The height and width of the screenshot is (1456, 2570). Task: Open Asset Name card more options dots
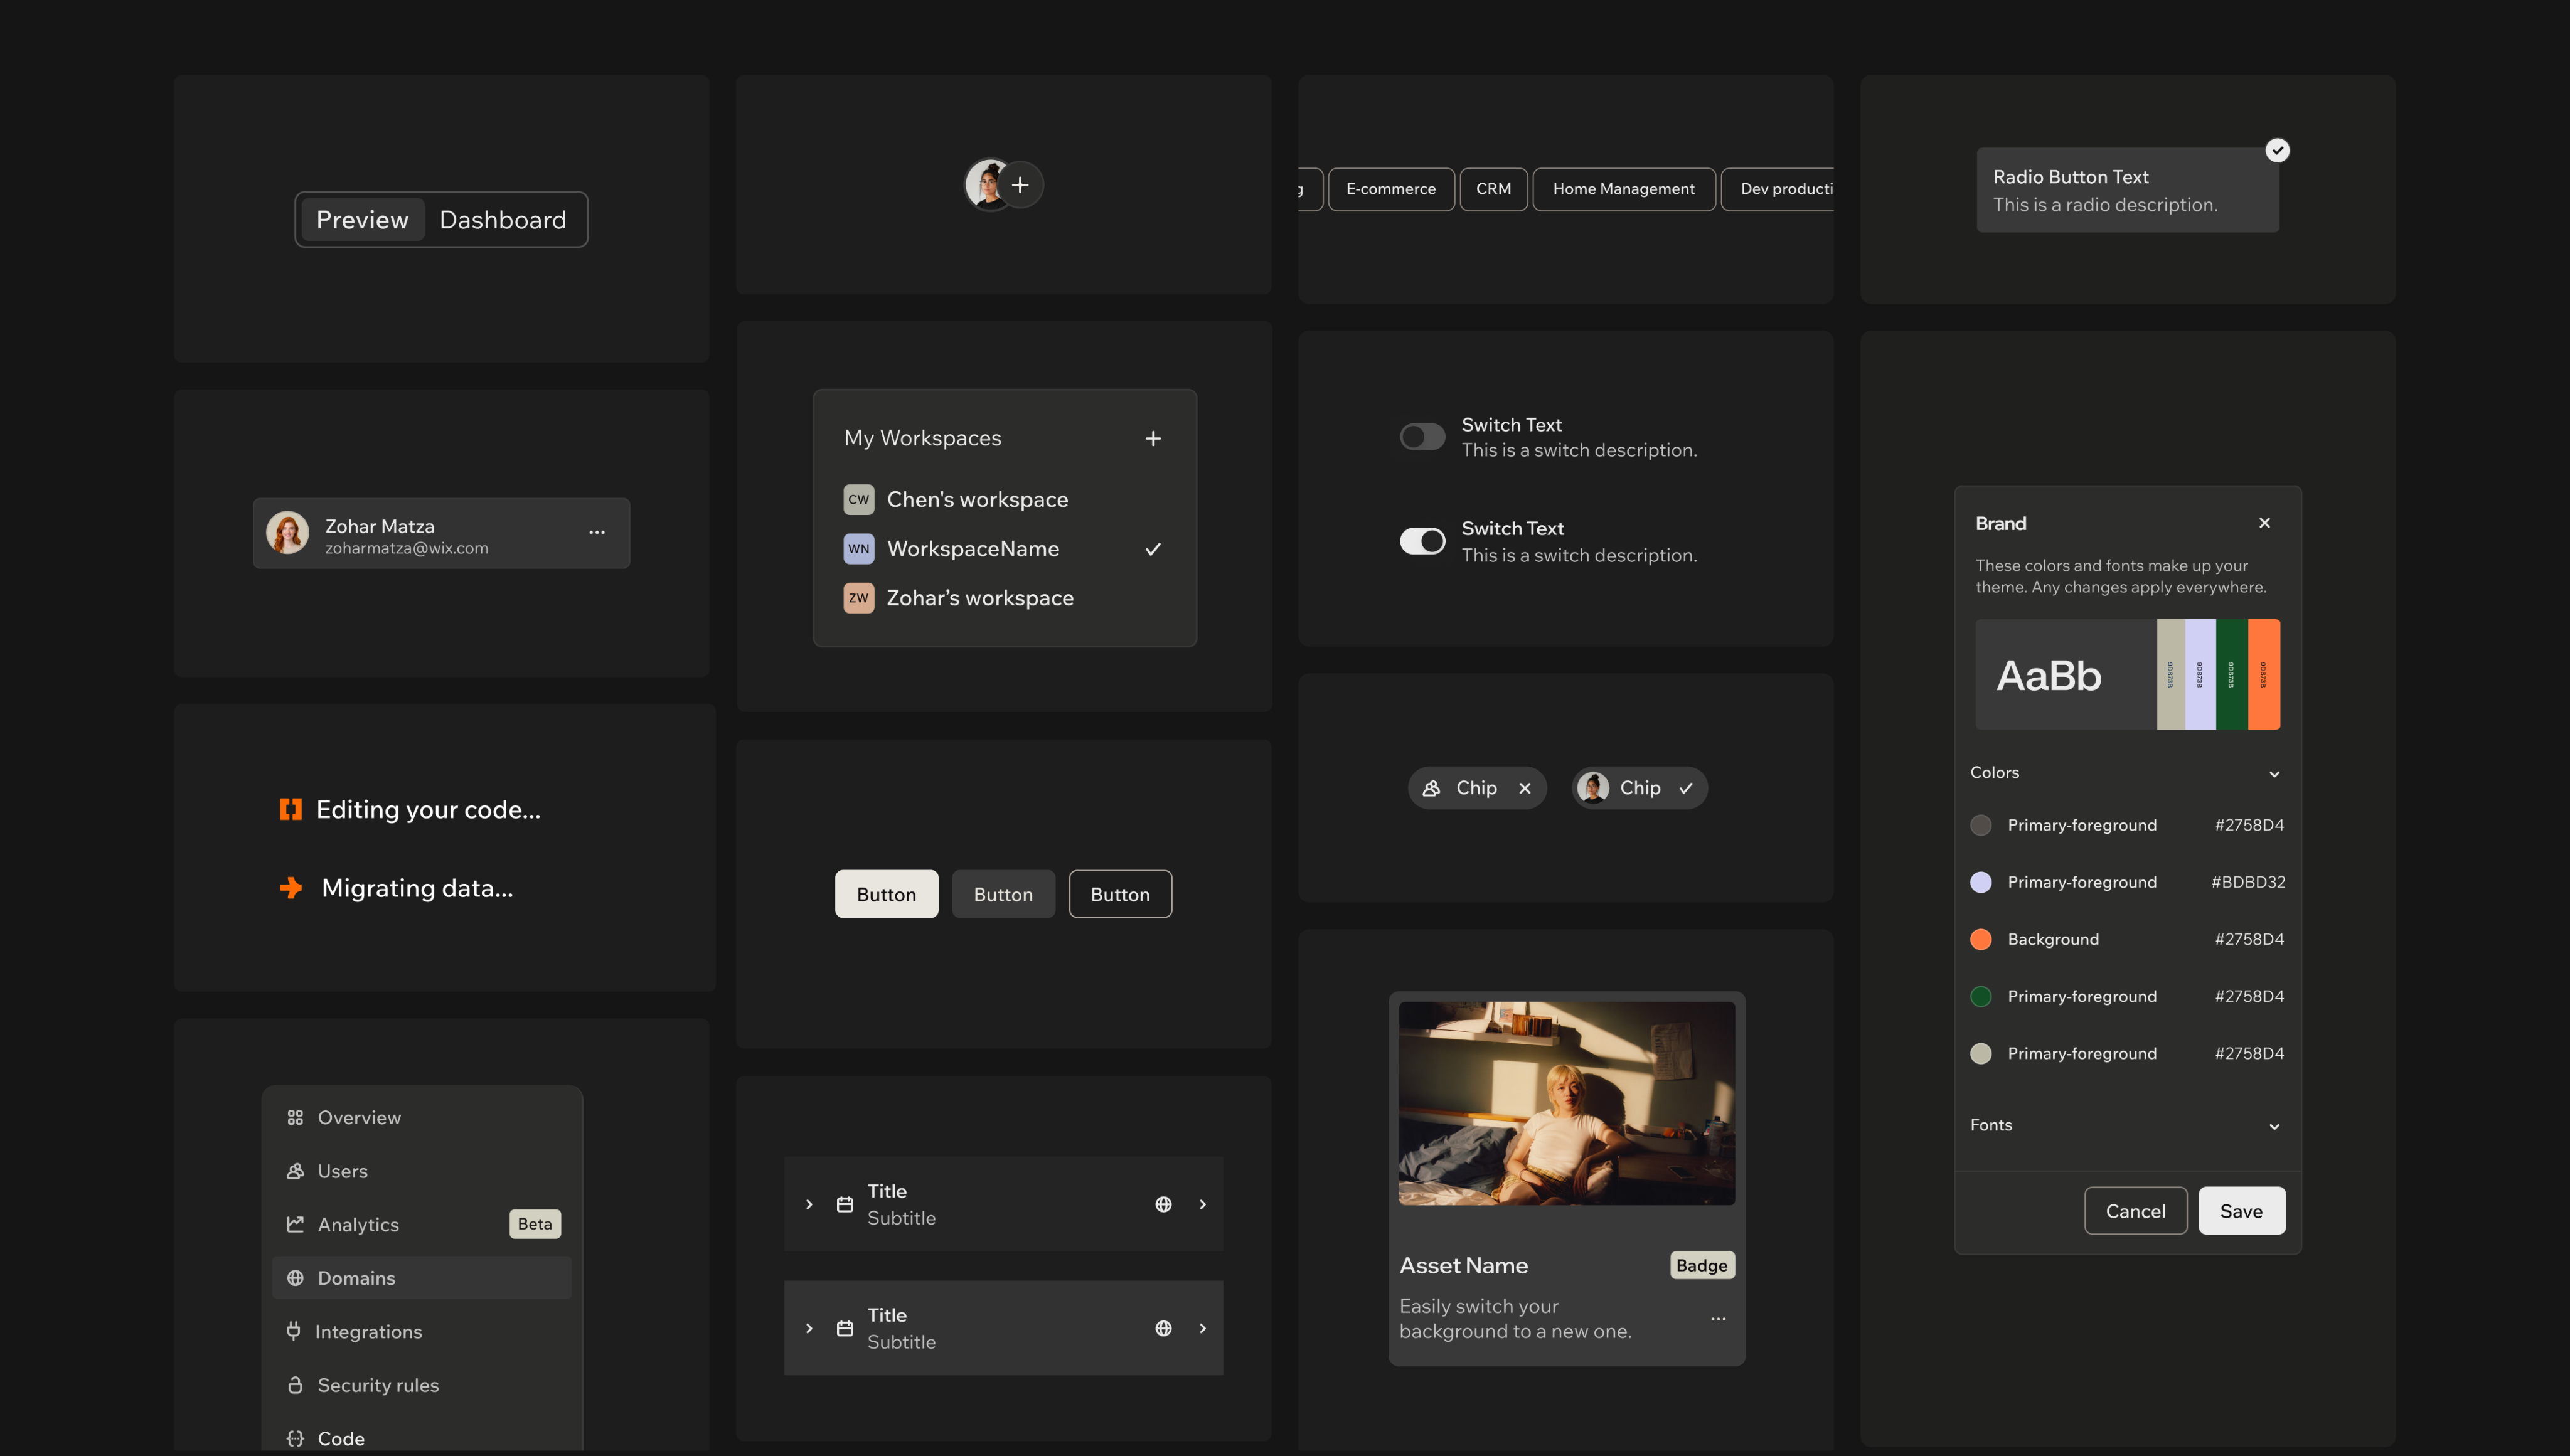(1718, 1319)
